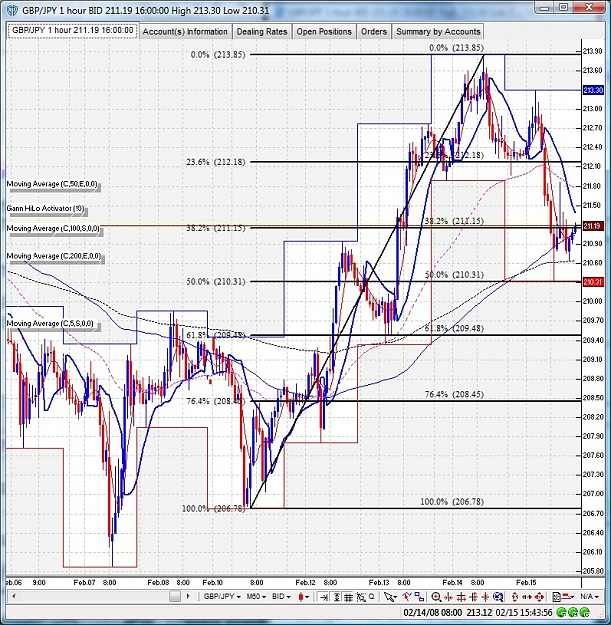Click first green connection status icon
The width and height of the screenshot is (611, 625).
pyautogui.click(x=562, y=612)
